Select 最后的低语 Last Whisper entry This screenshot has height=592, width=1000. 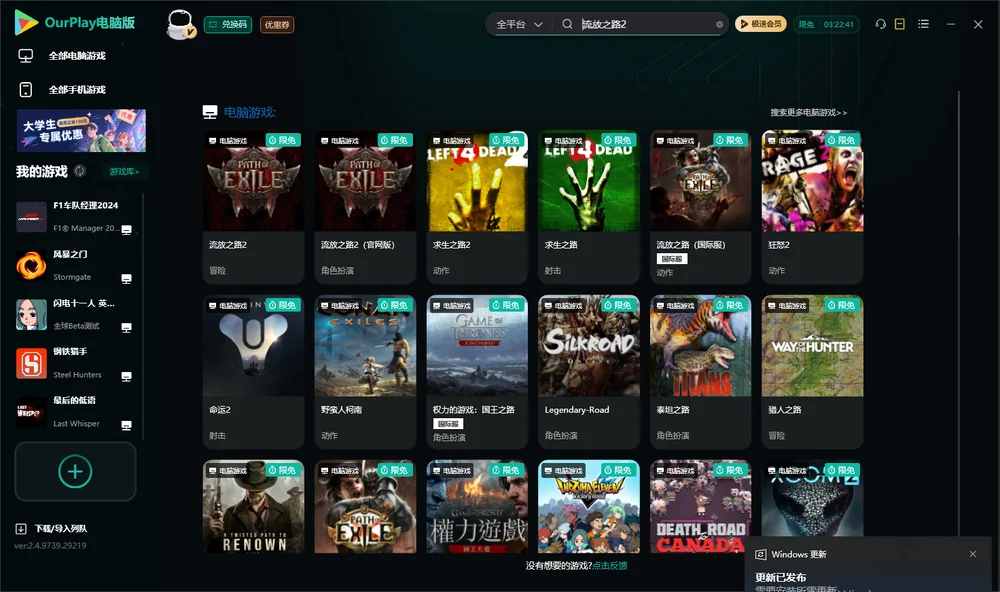pyautogui.click(x=75, y=412)
